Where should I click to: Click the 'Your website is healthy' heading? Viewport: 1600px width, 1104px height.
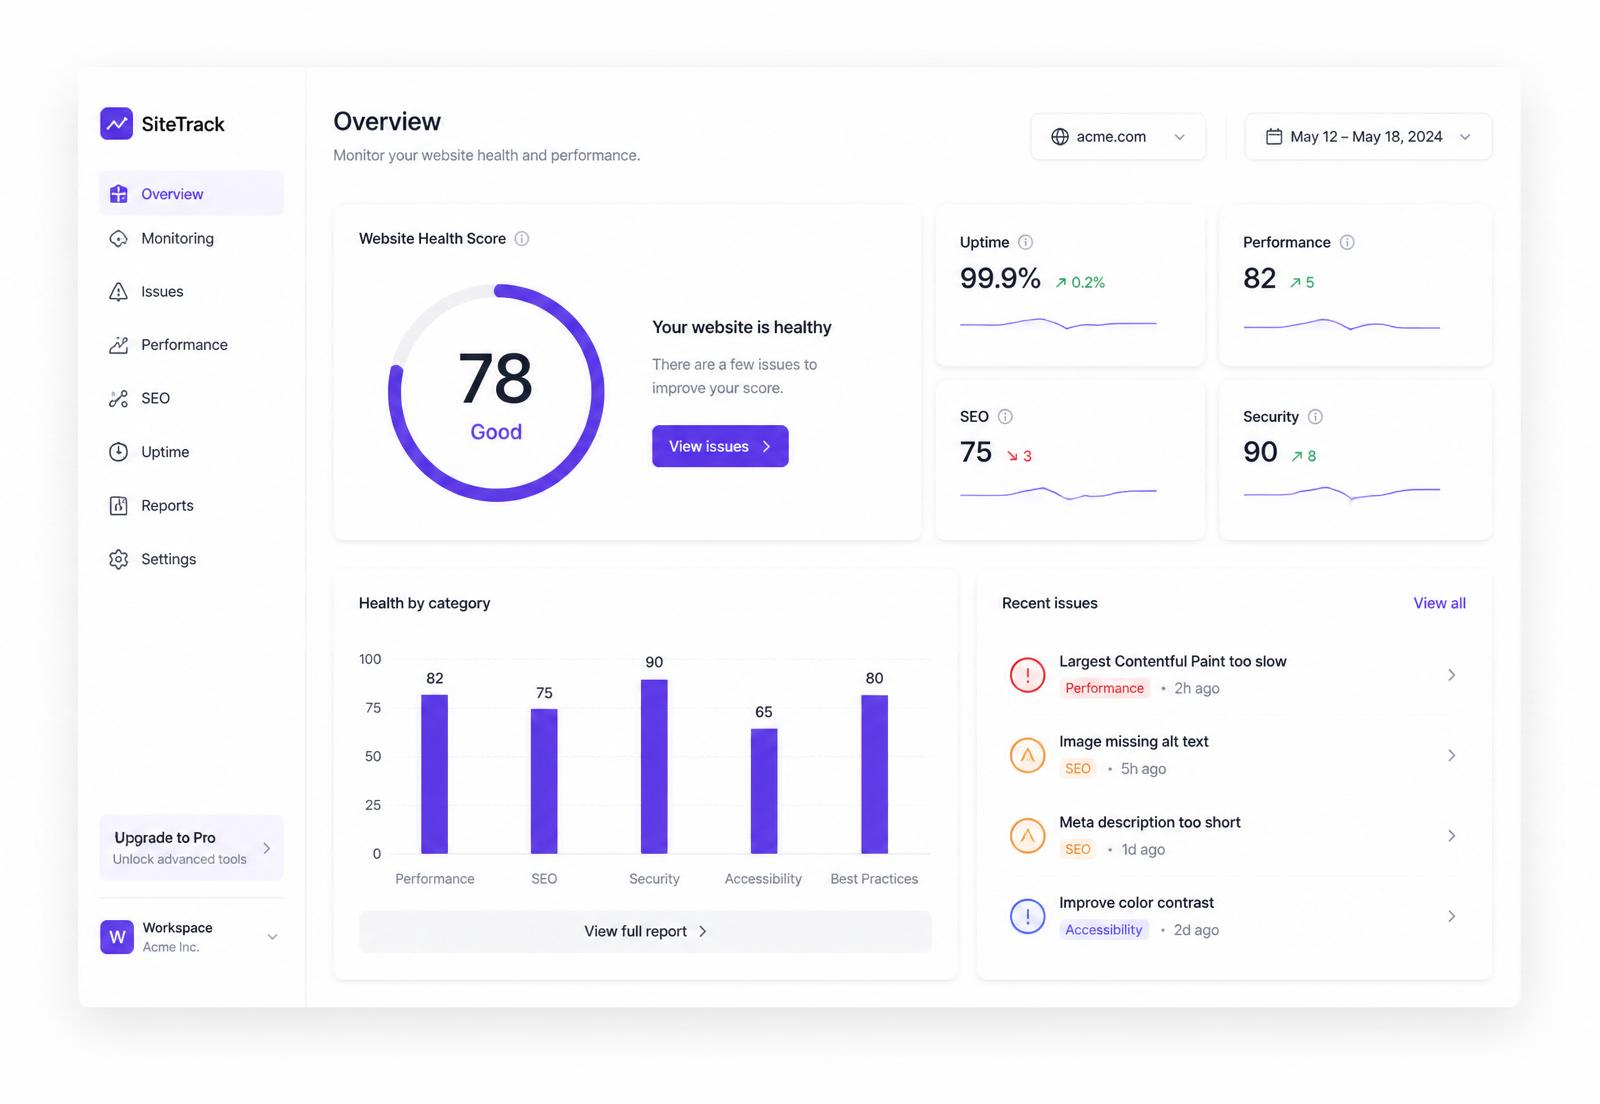[x=742, y=327]
